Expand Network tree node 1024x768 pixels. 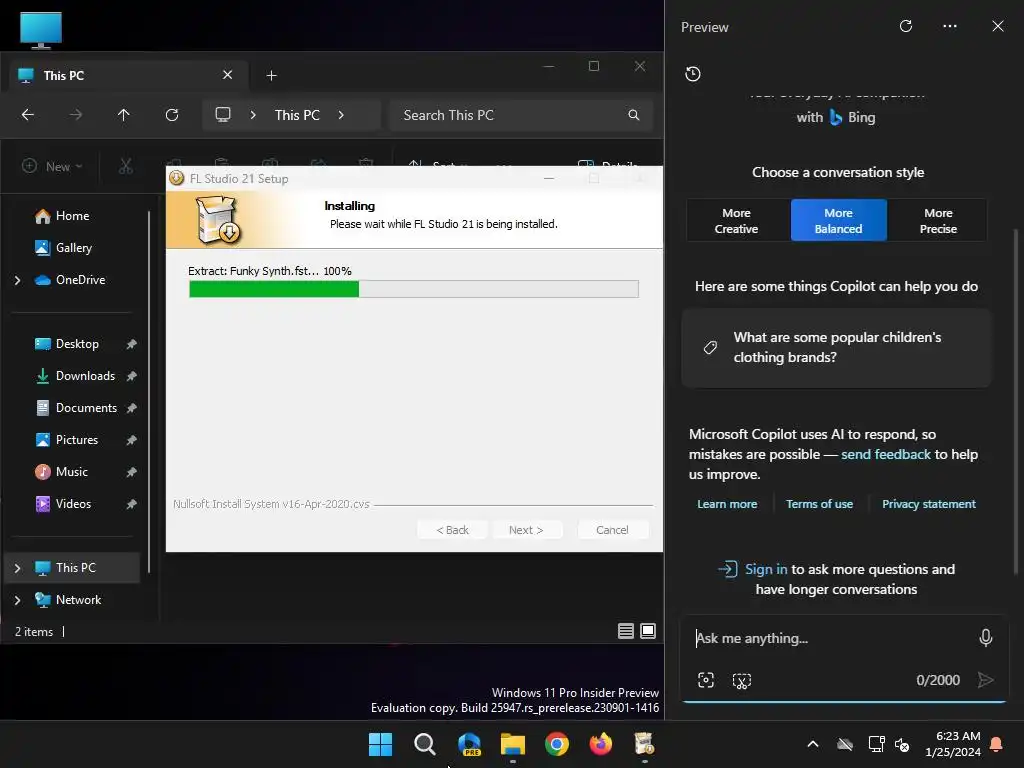pyautogui.click(x=18, y=600)
